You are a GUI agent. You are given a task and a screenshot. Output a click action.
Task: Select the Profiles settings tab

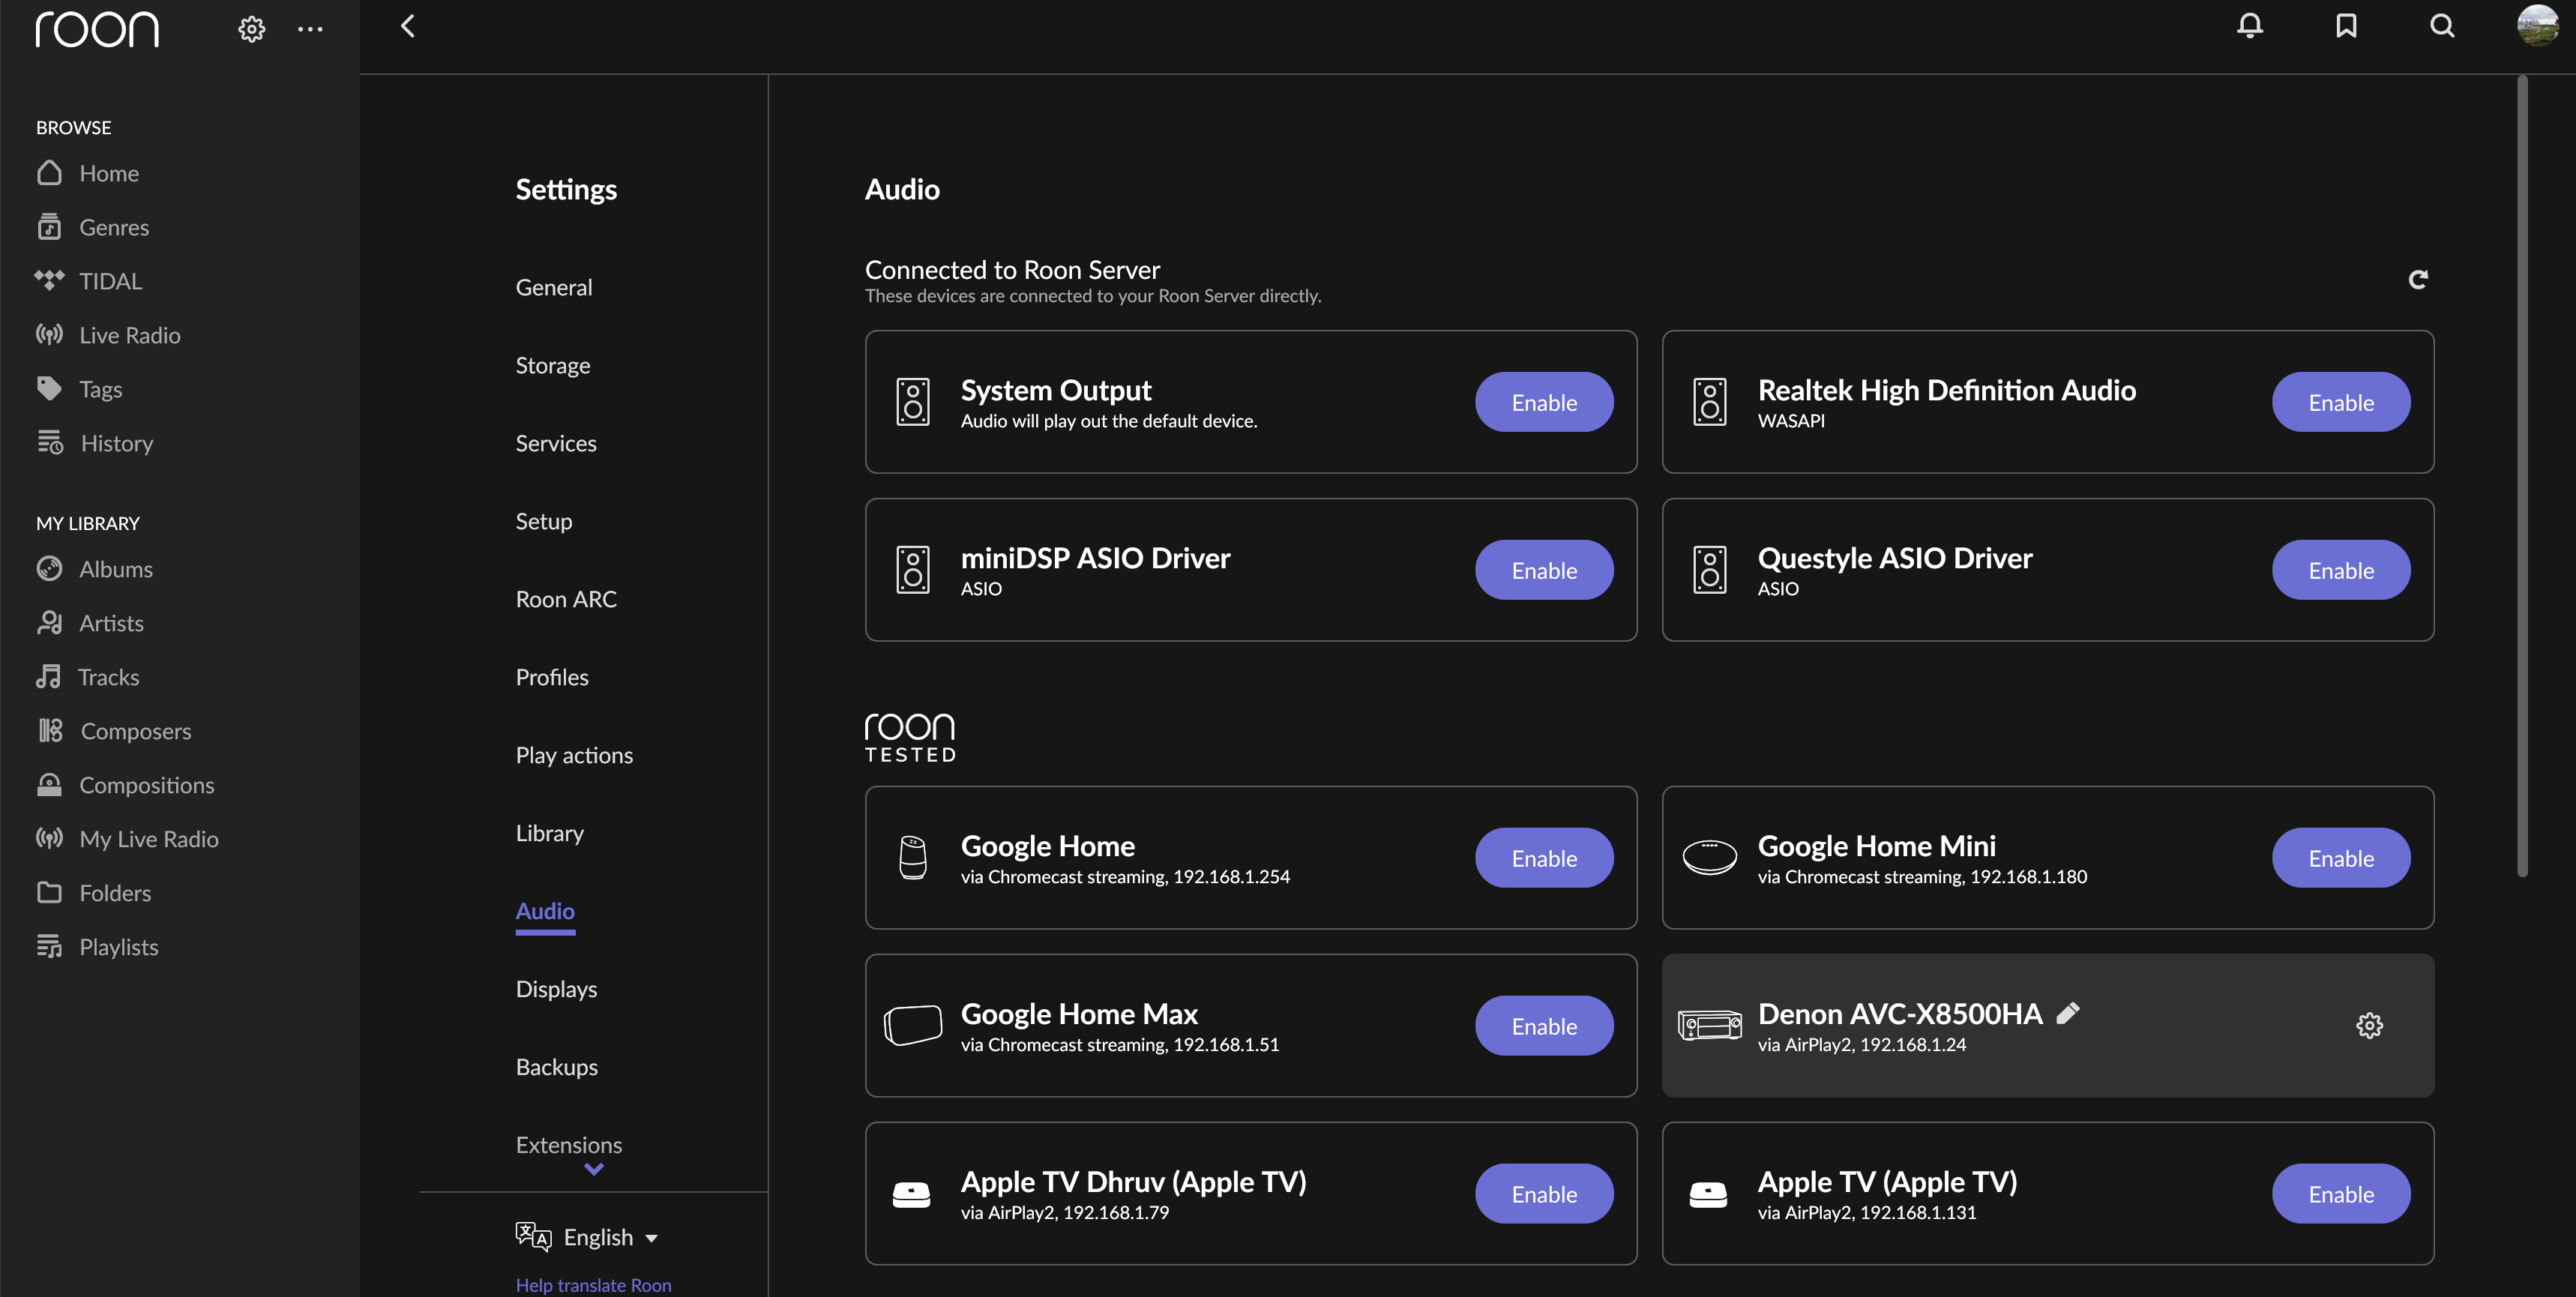(x=552, y=677)
